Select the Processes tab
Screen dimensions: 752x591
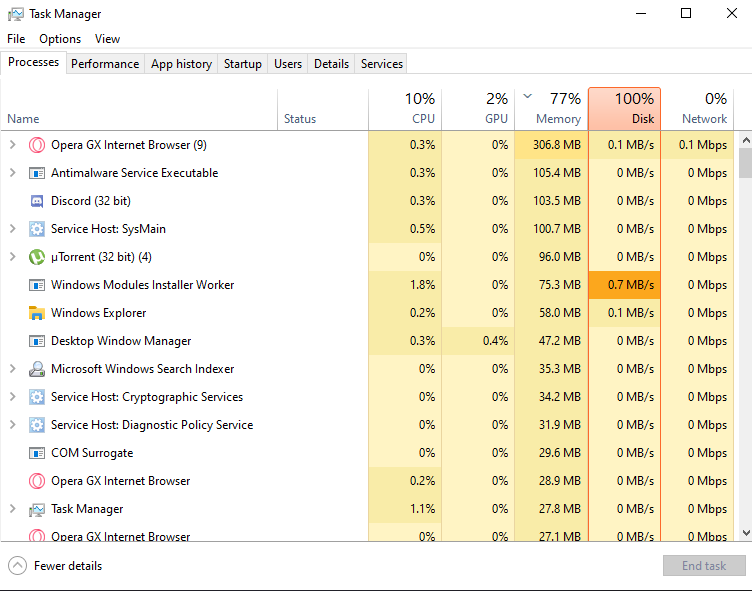[33, 62]
